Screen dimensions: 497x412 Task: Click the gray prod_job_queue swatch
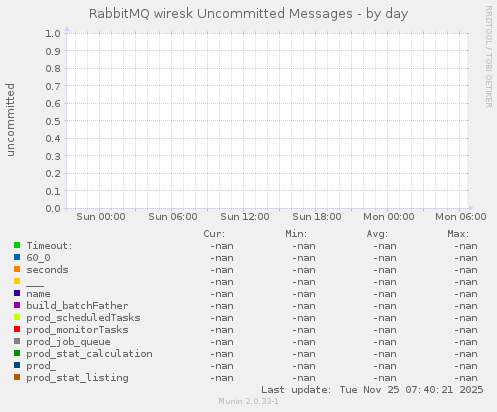tap(17, 341)
